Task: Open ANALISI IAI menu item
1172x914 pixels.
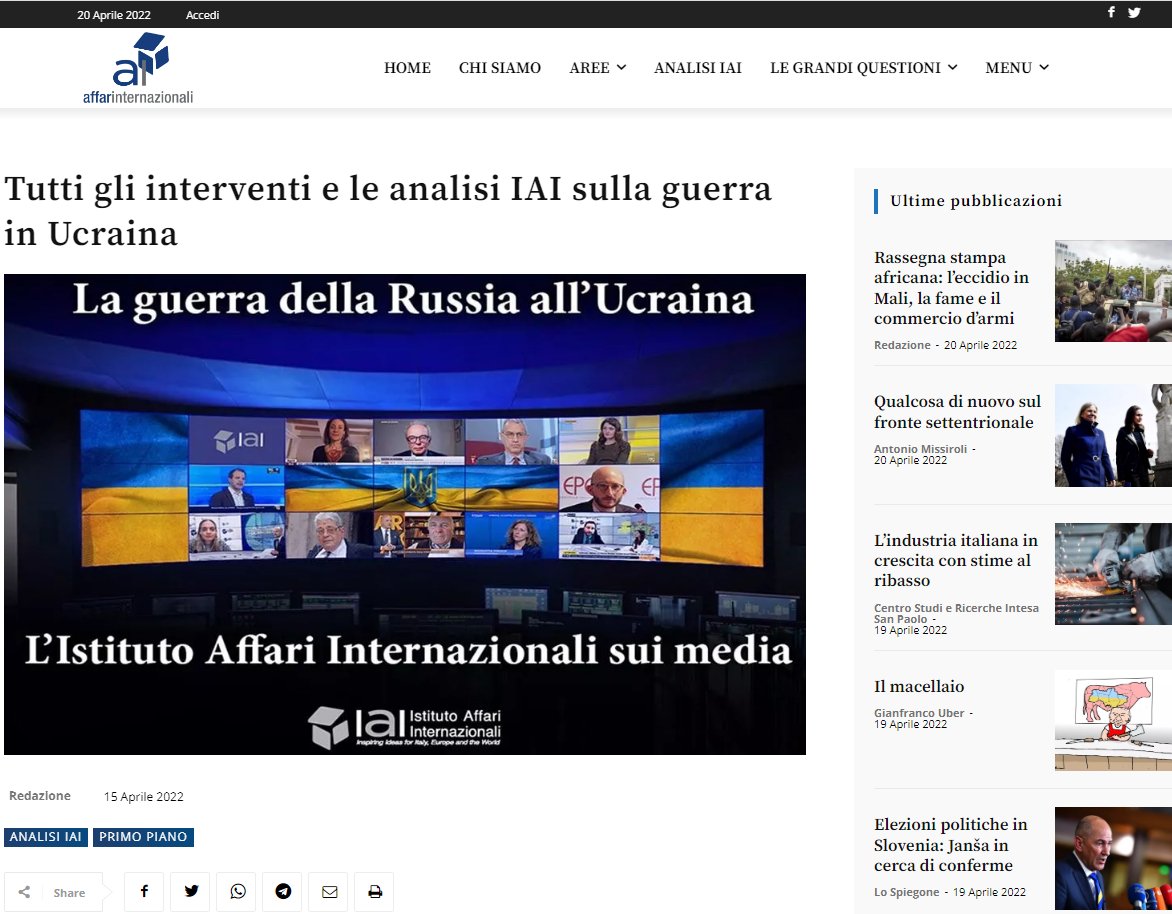Action: [x=697, y=68]
